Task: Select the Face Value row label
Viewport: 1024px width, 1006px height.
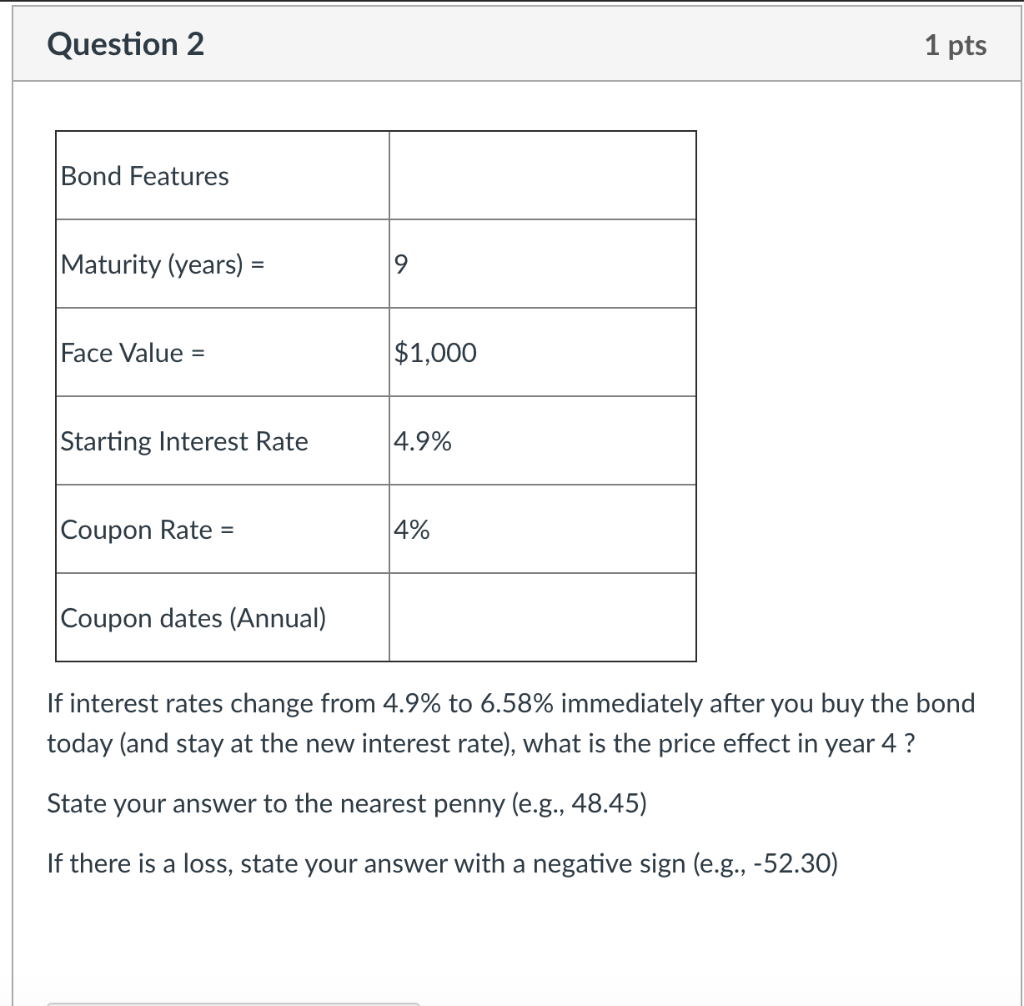Action: click(x=131, y=352)
